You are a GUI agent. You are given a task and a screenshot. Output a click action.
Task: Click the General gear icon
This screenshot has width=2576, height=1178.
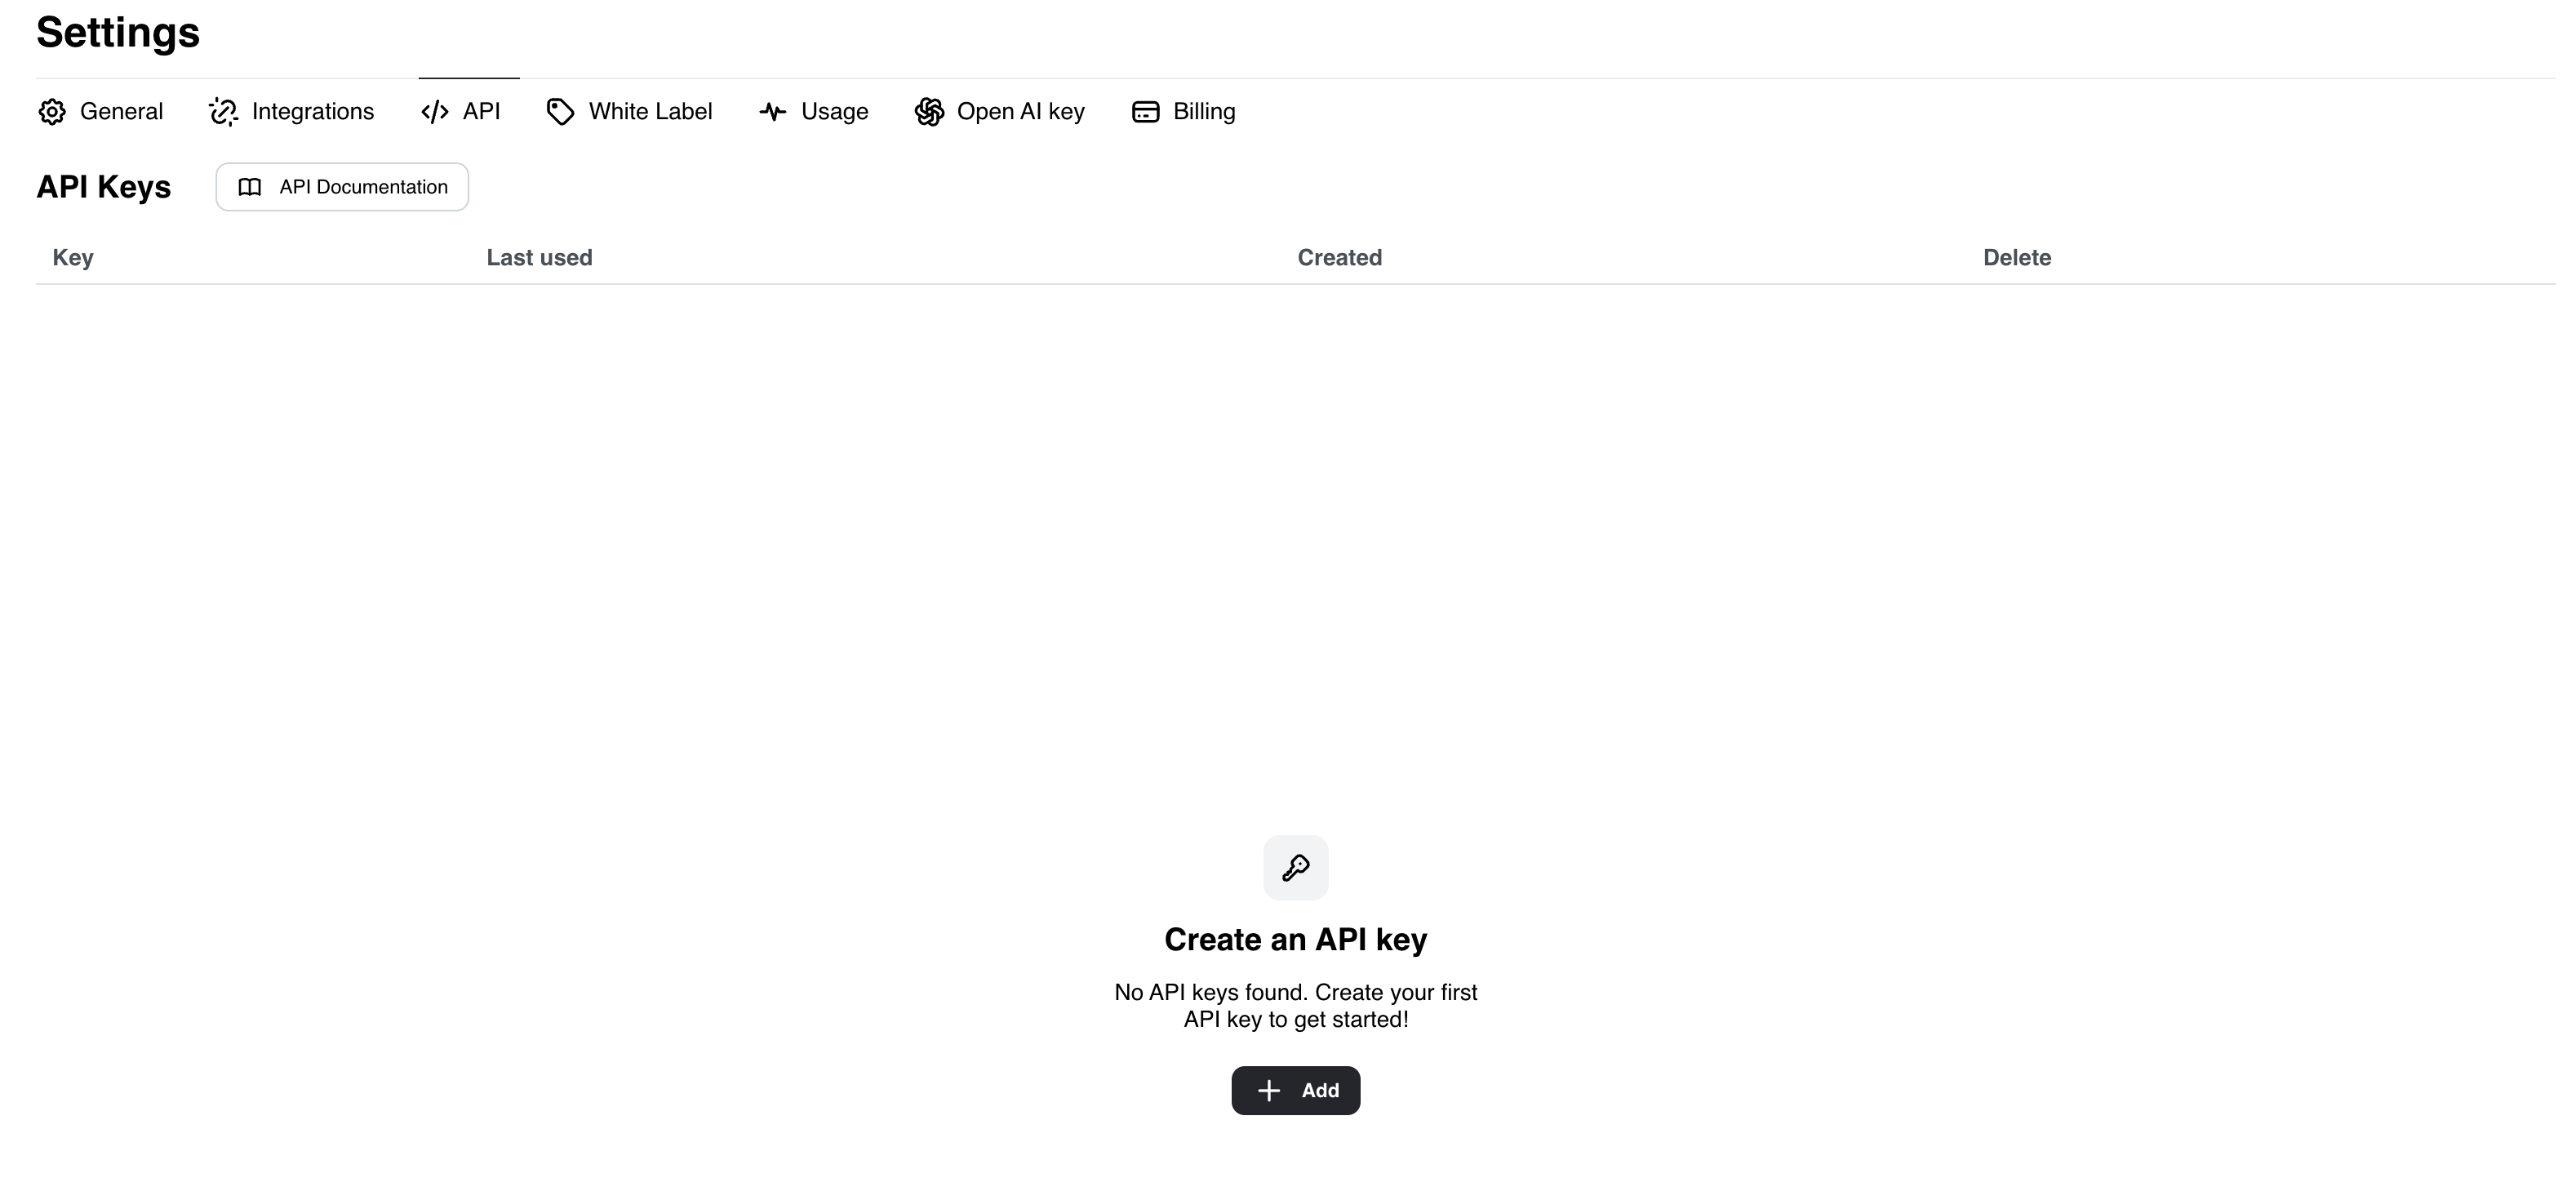pos(52,111)
